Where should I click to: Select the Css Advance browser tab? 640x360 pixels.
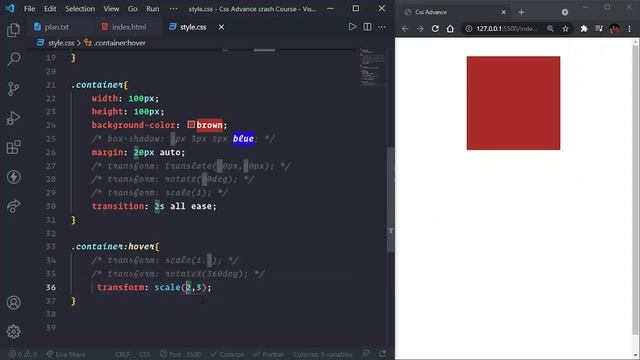[x=455, y=12]
